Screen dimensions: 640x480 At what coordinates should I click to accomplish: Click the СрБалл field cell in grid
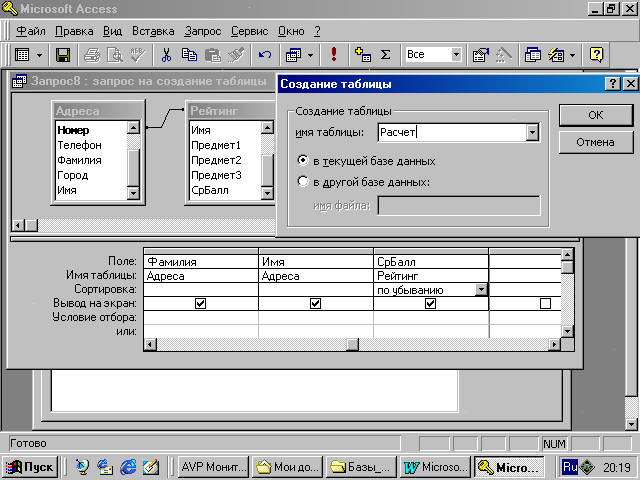click(431, 262)
